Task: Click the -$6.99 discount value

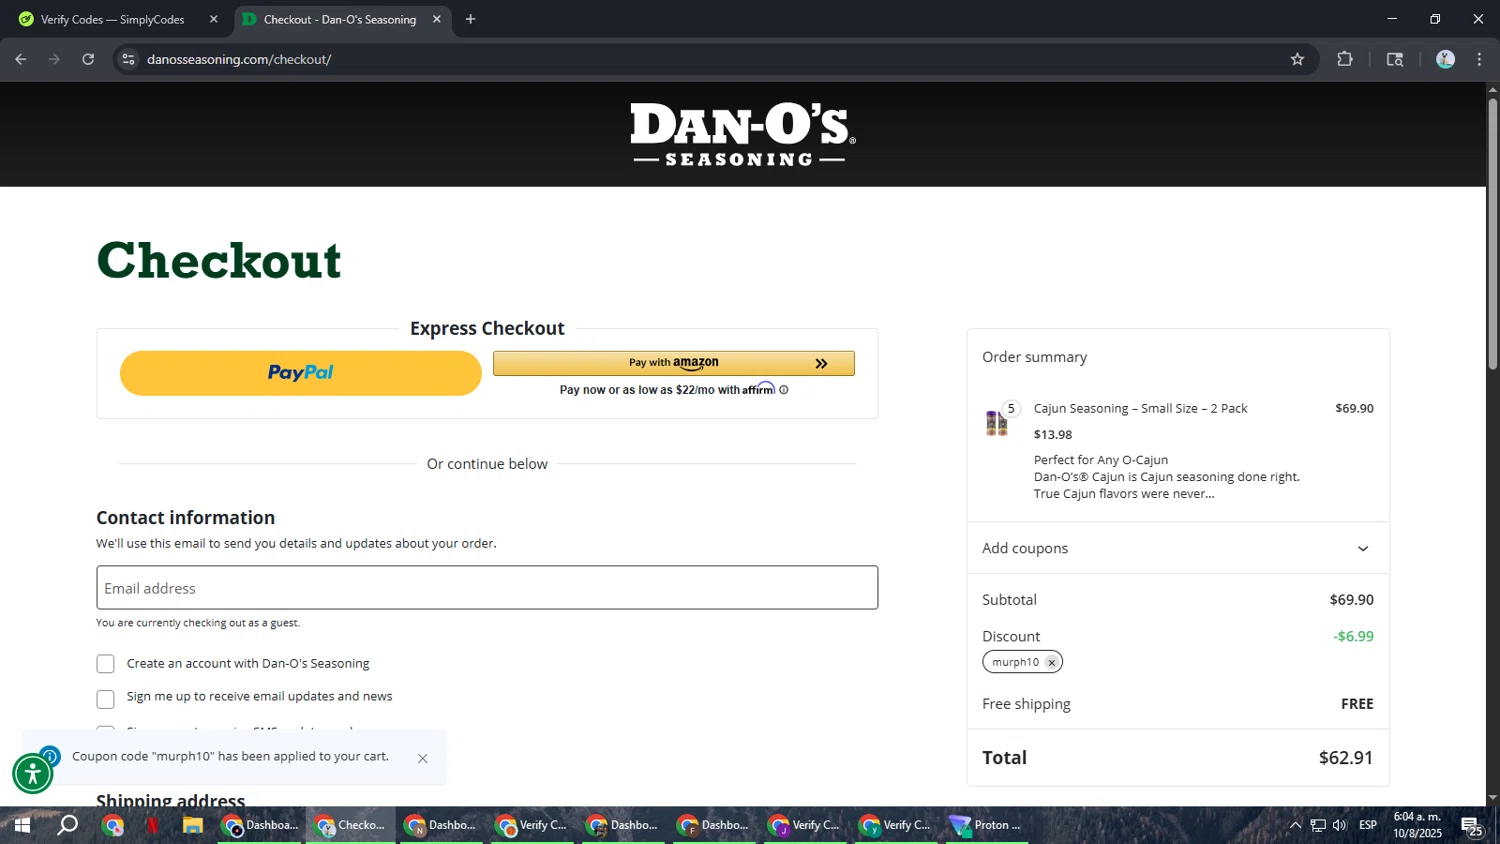Action: 1353,636
